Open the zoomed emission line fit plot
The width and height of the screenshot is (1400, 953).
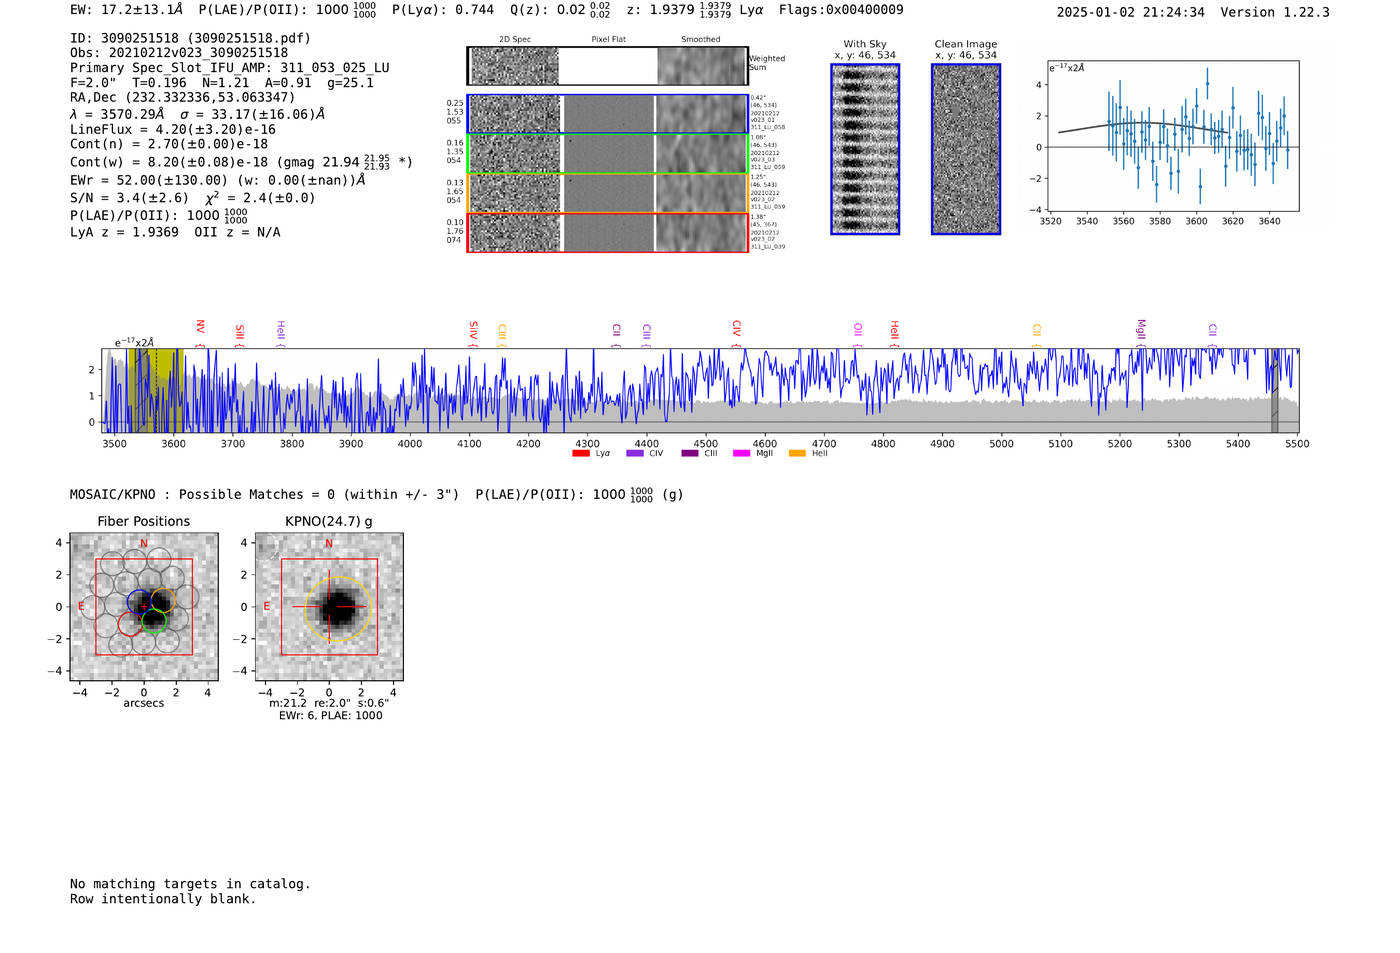point(1173,136)
